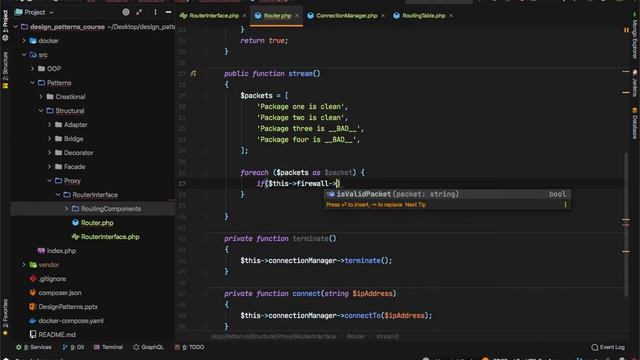Viewport: 640px width, 360px height.
Task: Expand the Bridge folder
Action: [49, 139]
